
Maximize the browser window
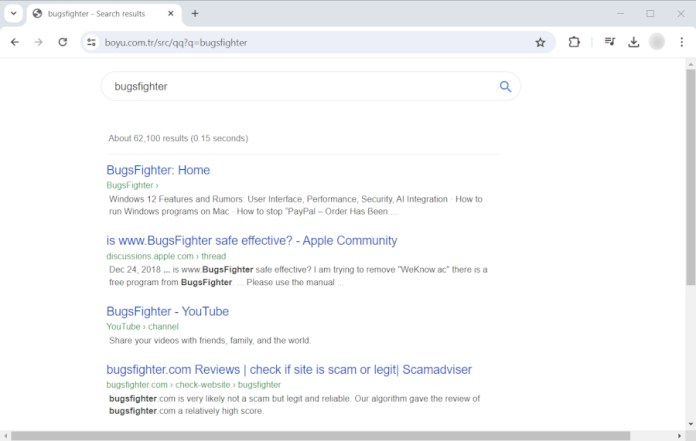coord(650,14)
